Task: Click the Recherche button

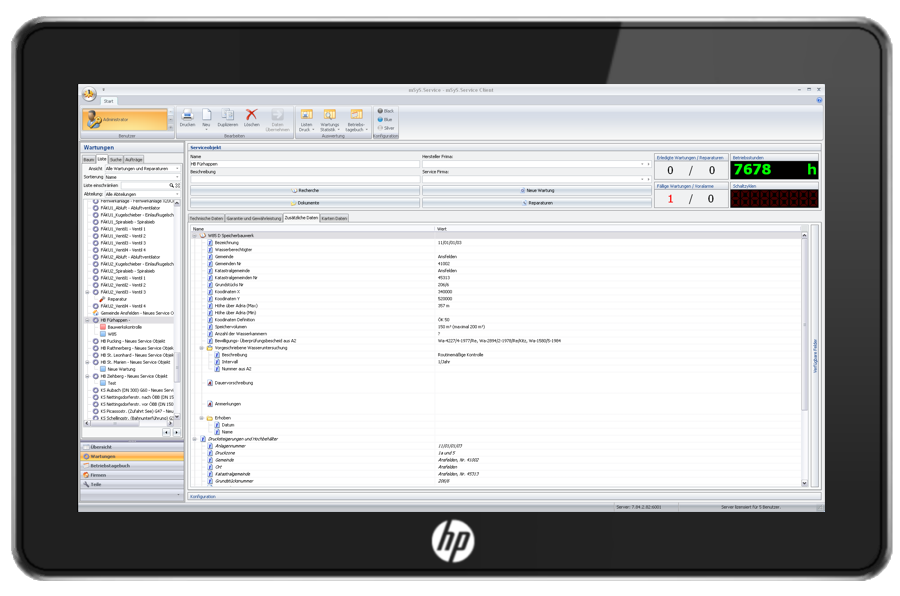Action: pyautogui.click(x=305, y=190)
